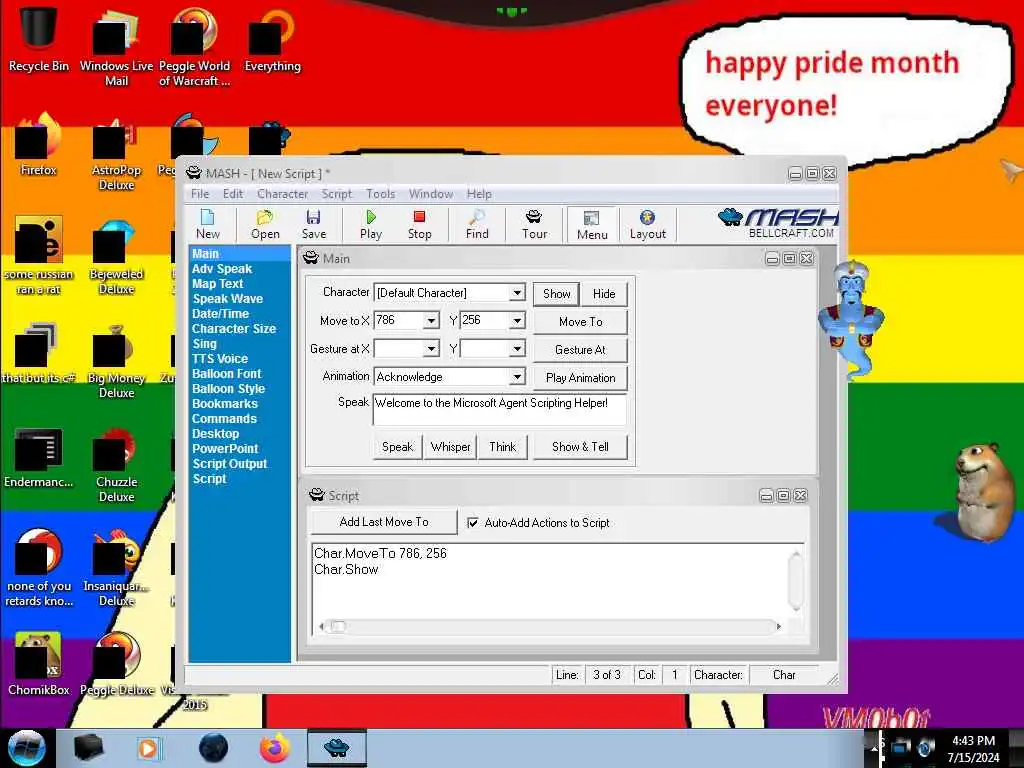
Task: Select the Chuzzle Deluxe desktop icon
Action: pyautogui.click(x=116, y=465)
